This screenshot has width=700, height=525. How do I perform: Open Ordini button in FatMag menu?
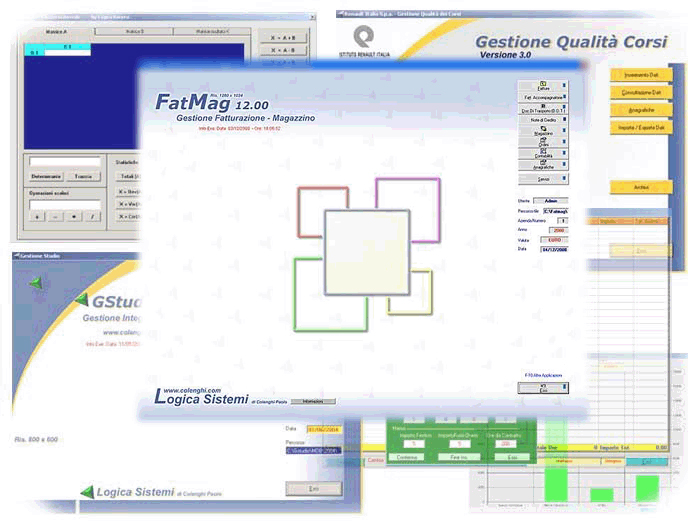(543, 142)
